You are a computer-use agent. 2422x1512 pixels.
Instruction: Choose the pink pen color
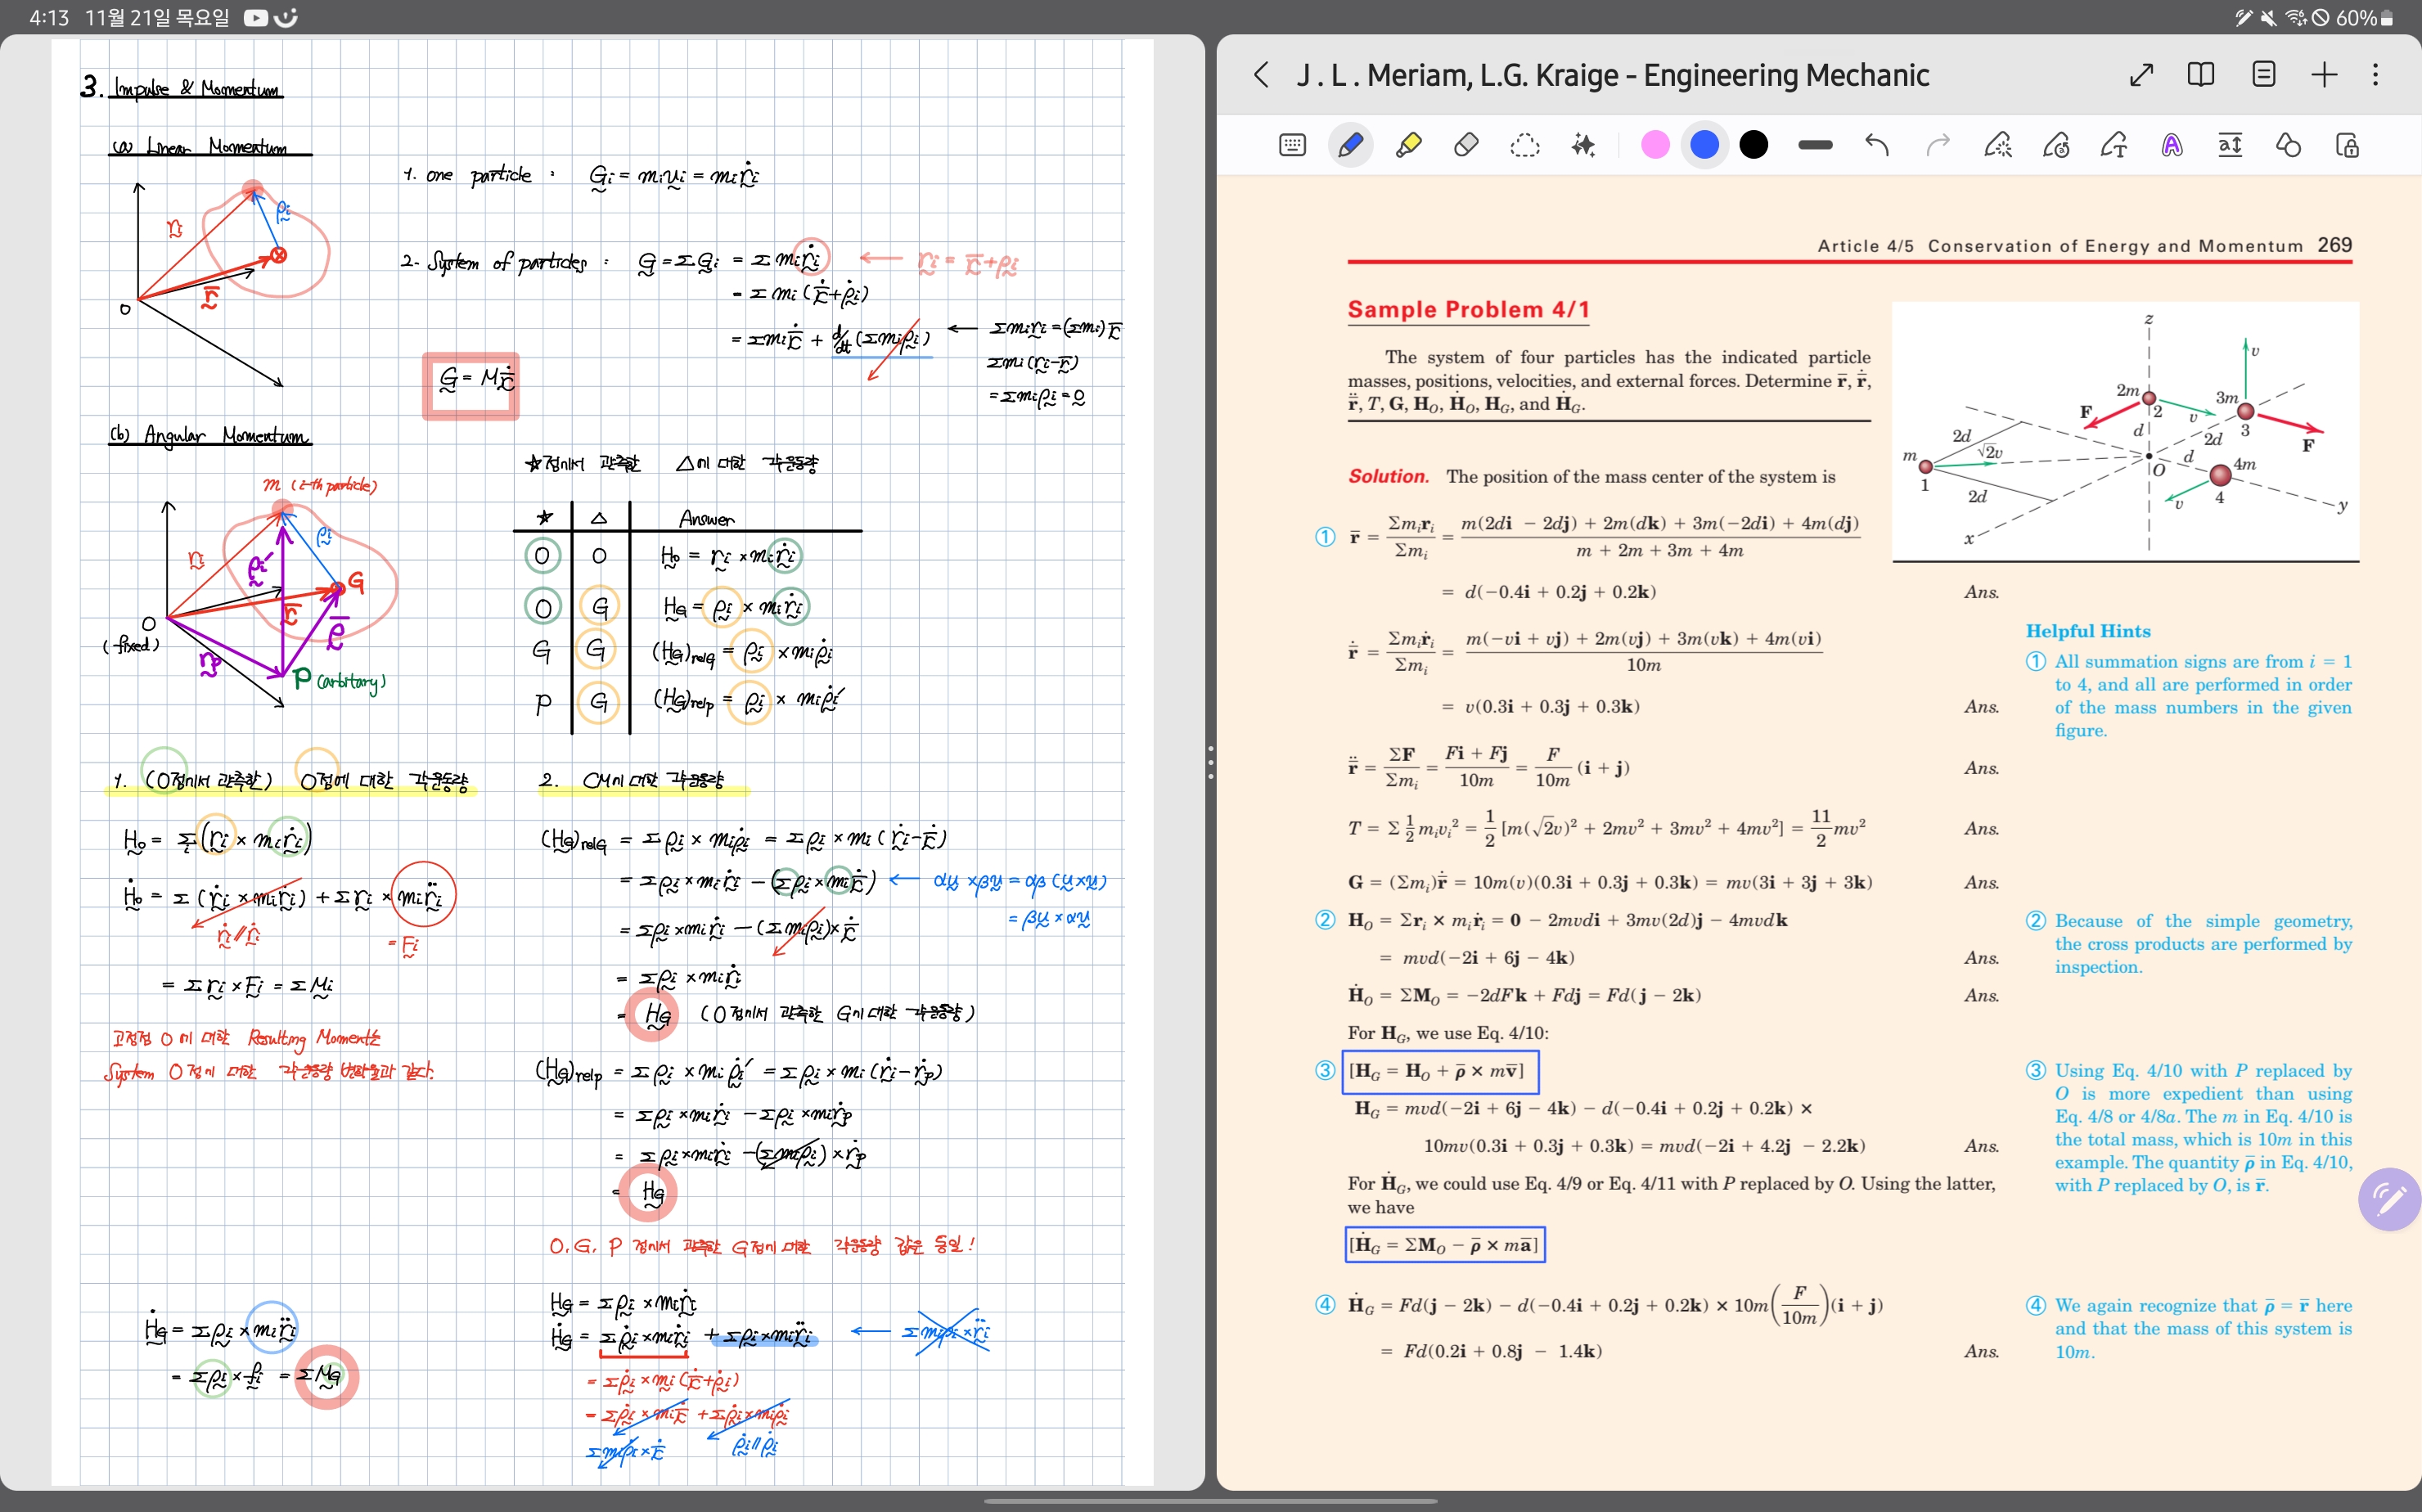click(1655, 146)
